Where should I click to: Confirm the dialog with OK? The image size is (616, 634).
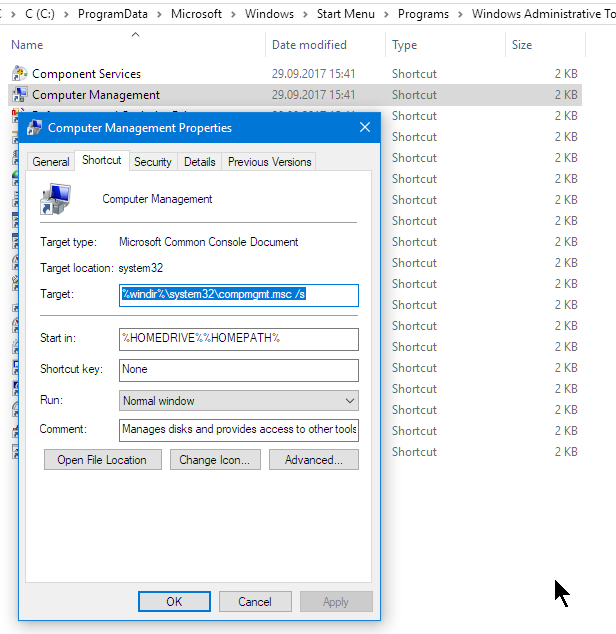[174, 602]
